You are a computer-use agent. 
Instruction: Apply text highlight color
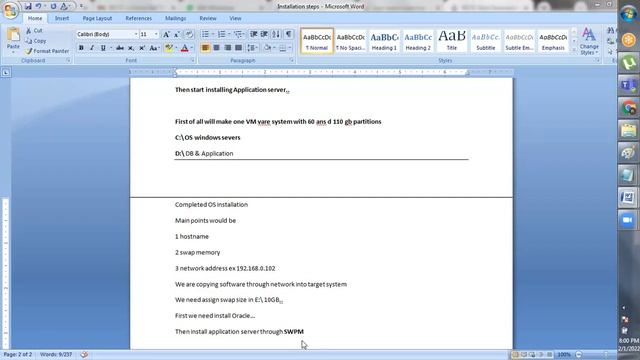(169, 48)
